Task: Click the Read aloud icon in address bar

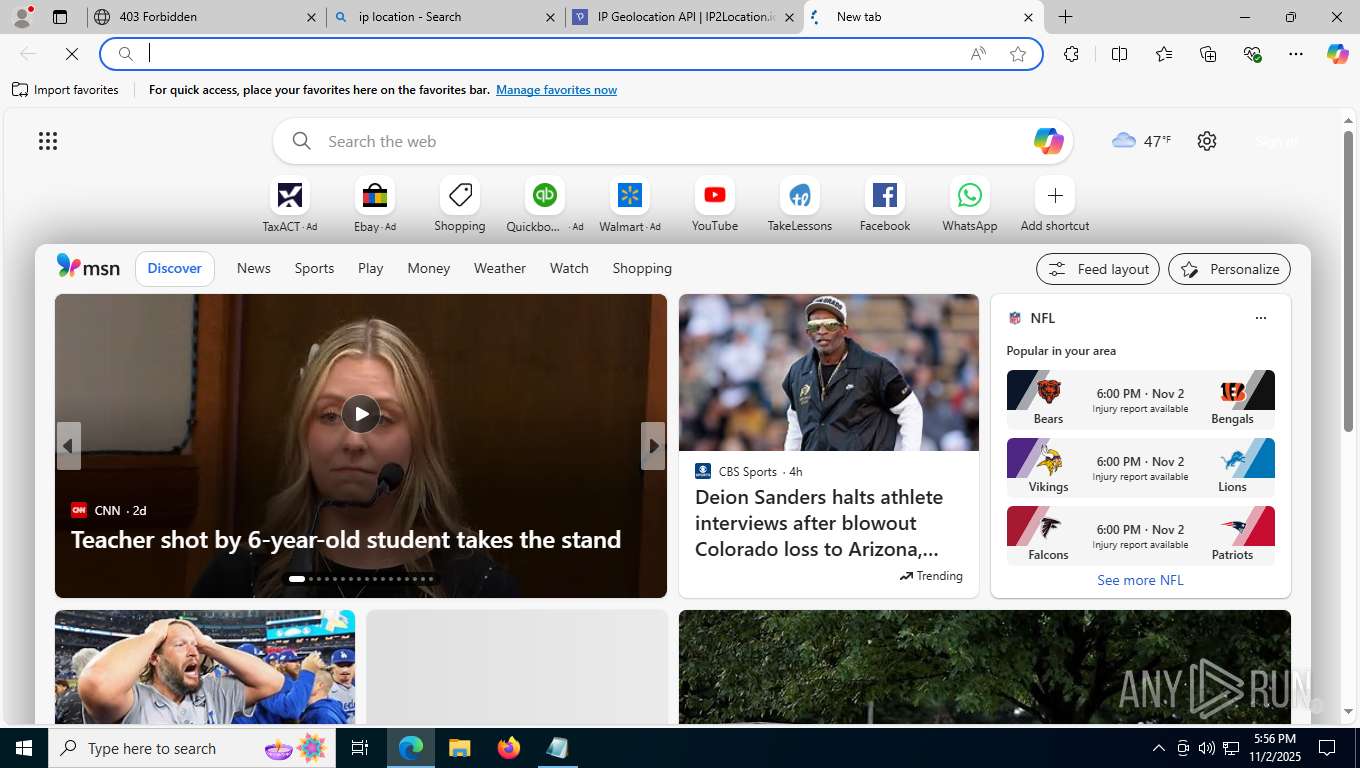Action: pos(978,54)
